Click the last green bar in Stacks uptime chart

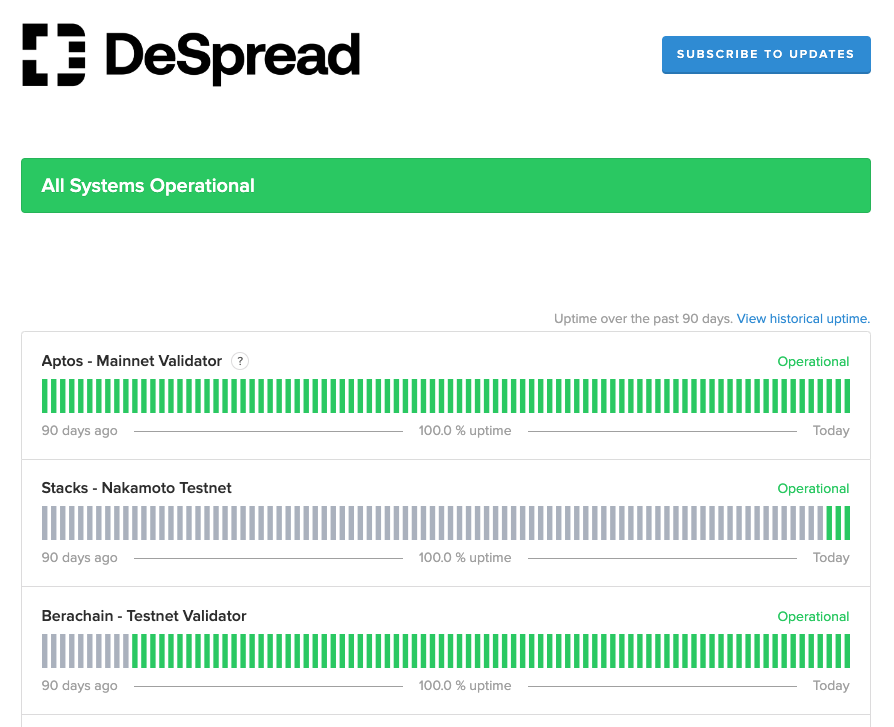[x=847, y=523]
